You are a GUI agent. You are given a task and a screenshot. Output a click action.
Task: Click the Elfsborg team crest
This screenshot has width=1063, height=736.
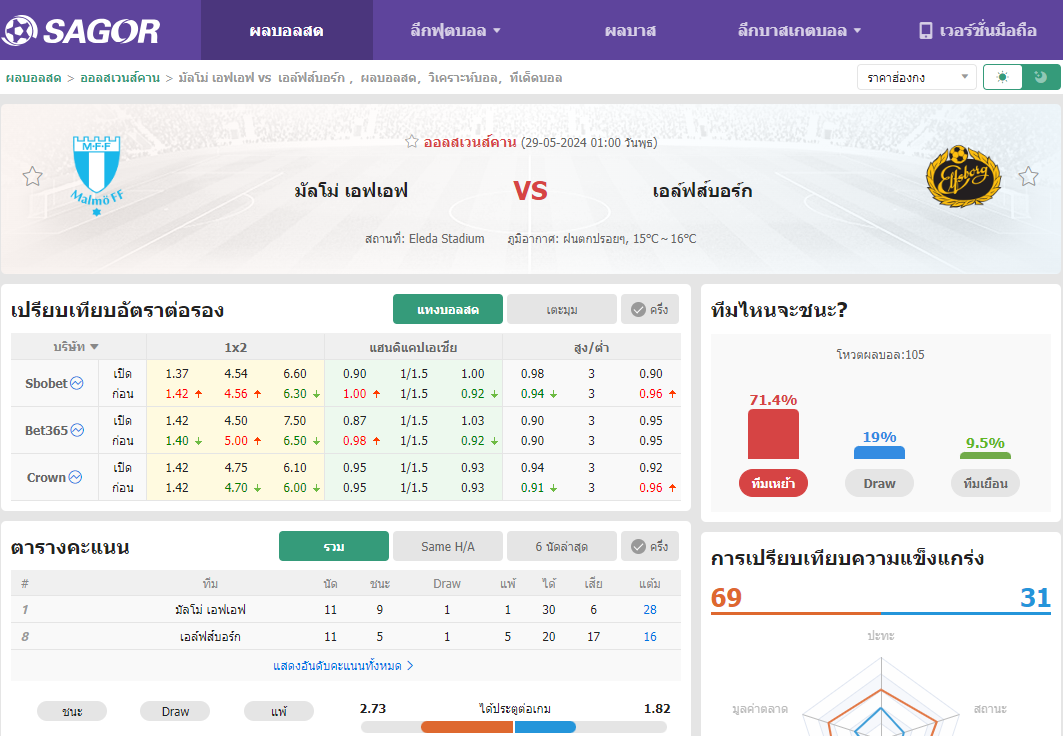(x=963, y=176)
